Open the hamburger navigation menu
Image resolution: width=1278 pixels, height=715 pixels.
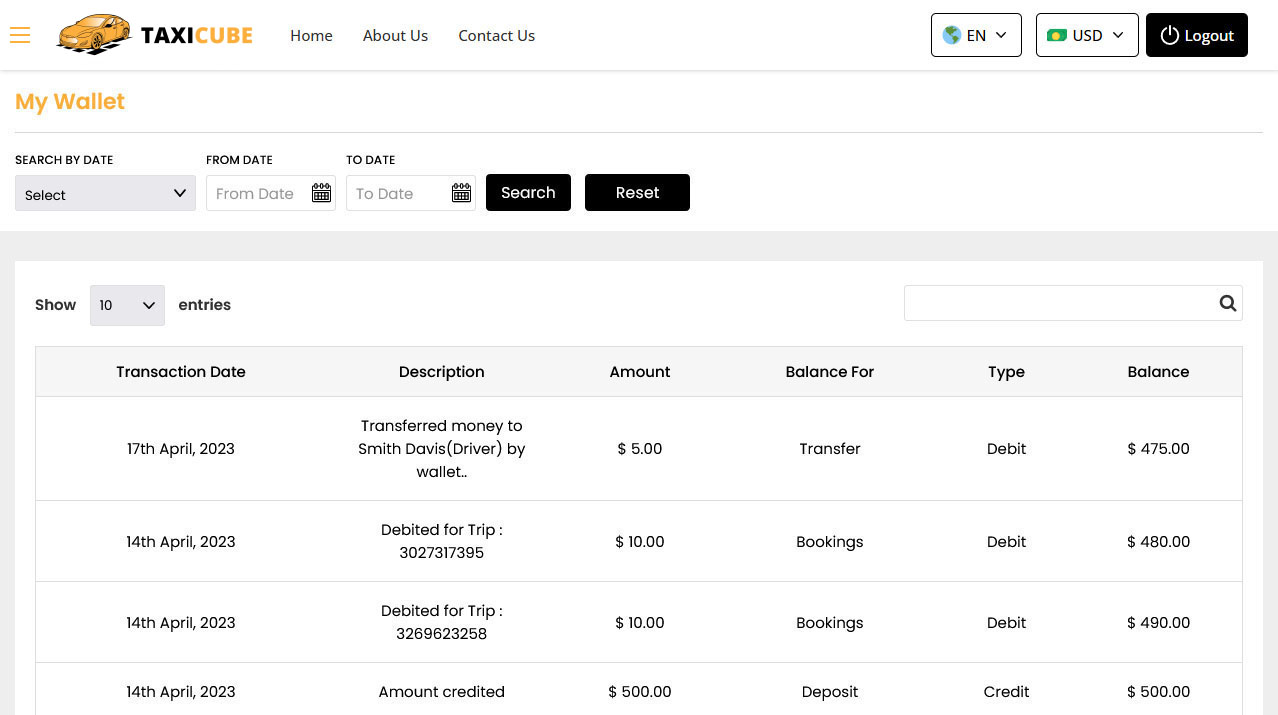click(20, 35)
